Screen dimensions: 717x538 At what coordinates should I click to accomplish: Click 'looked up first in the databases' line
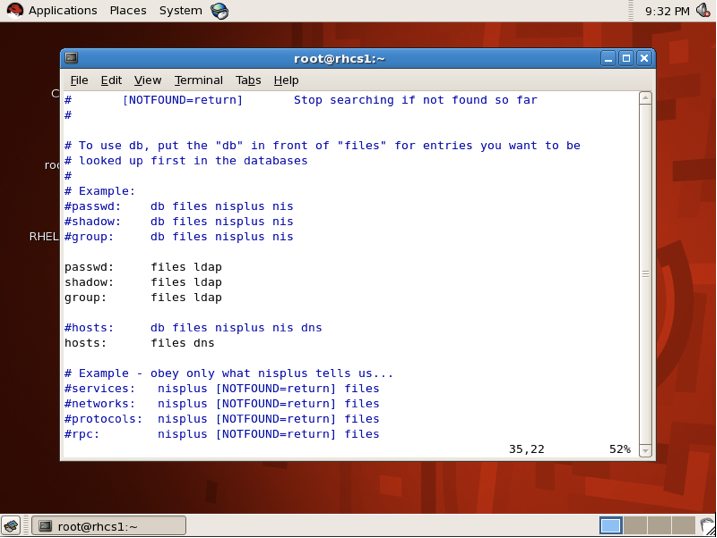186,160
